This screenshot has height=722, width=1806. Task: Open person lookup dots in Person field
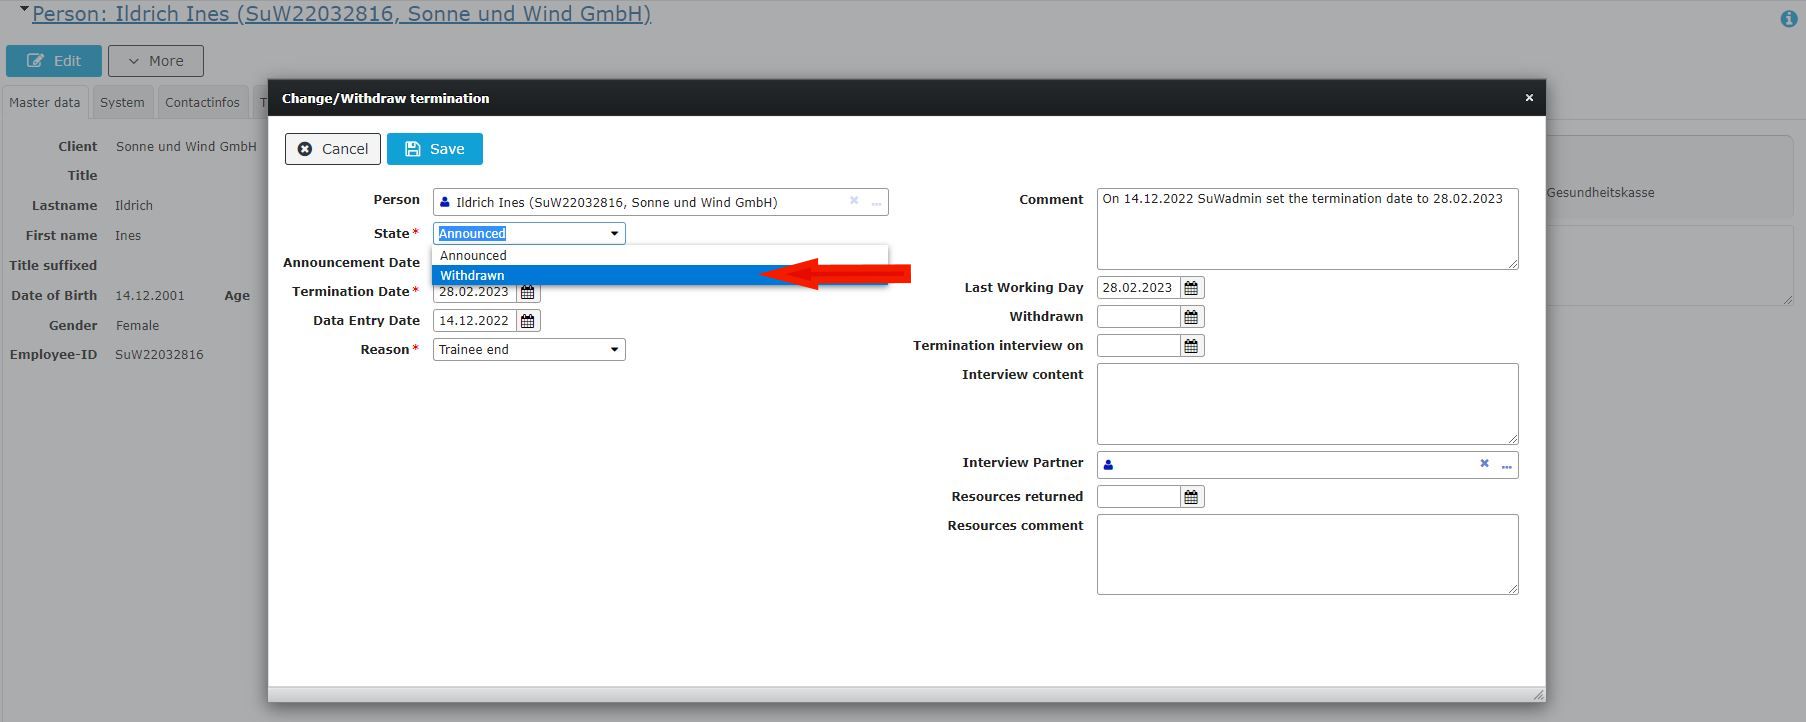[876, 203]
